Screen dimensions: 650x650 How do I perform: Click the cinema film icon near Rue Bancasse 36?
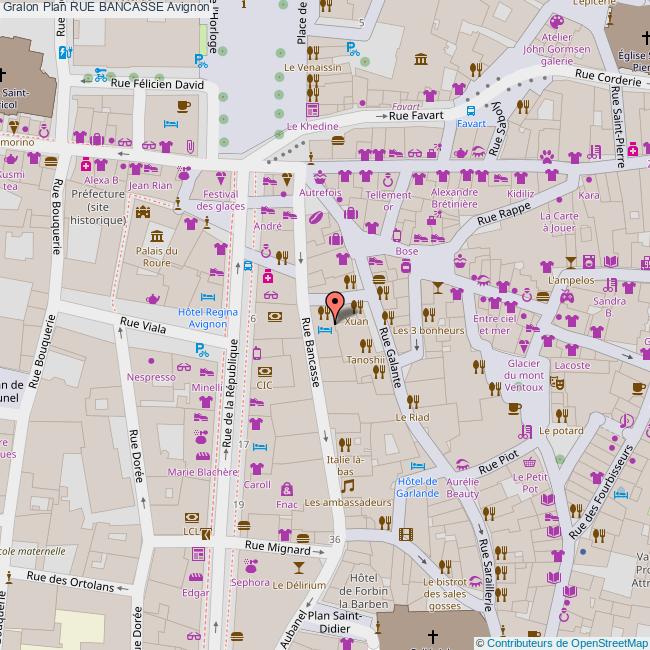coord(406,534)
